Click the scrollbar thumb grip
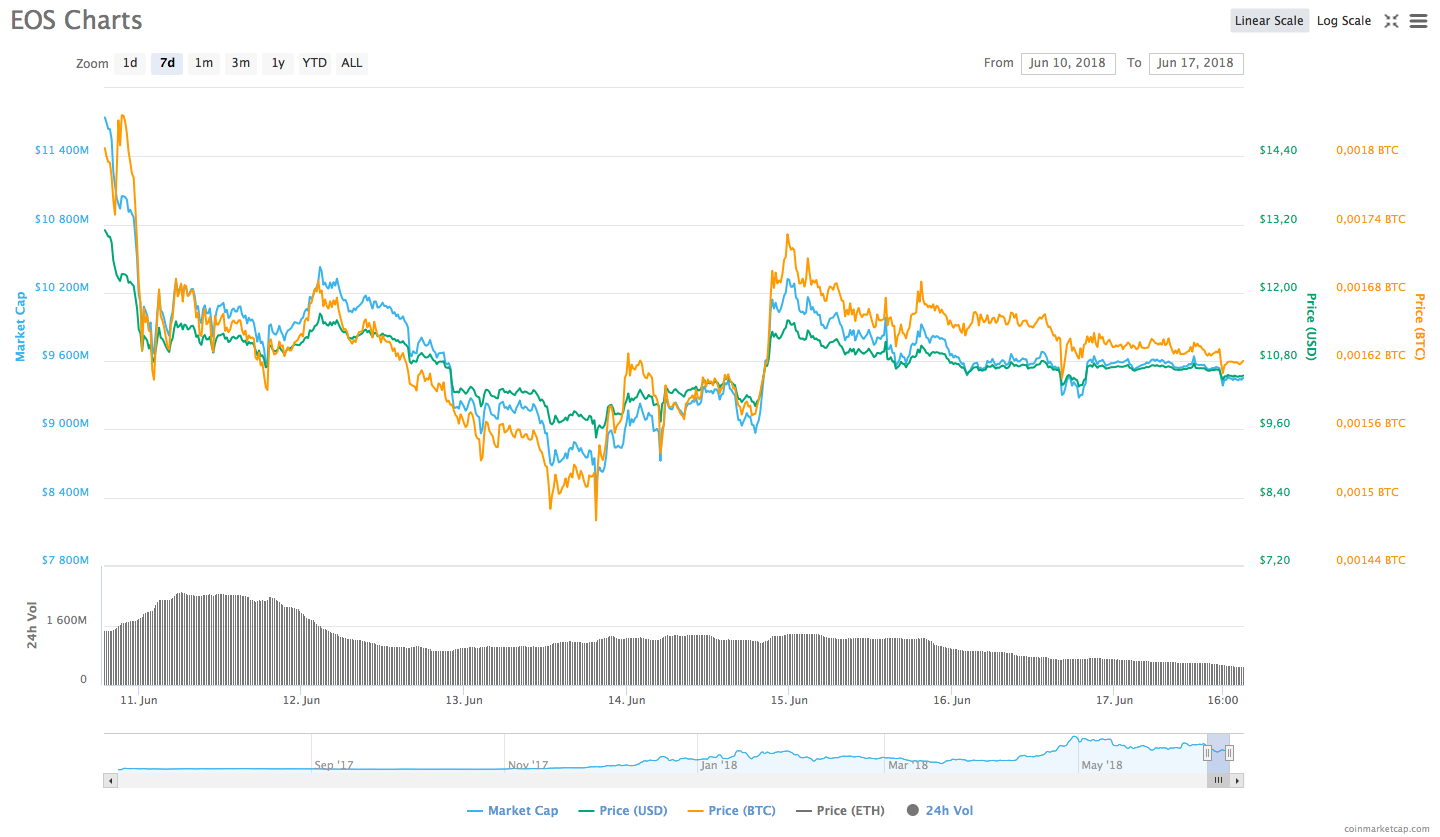1440x837 pixels. pos(1218,780)
